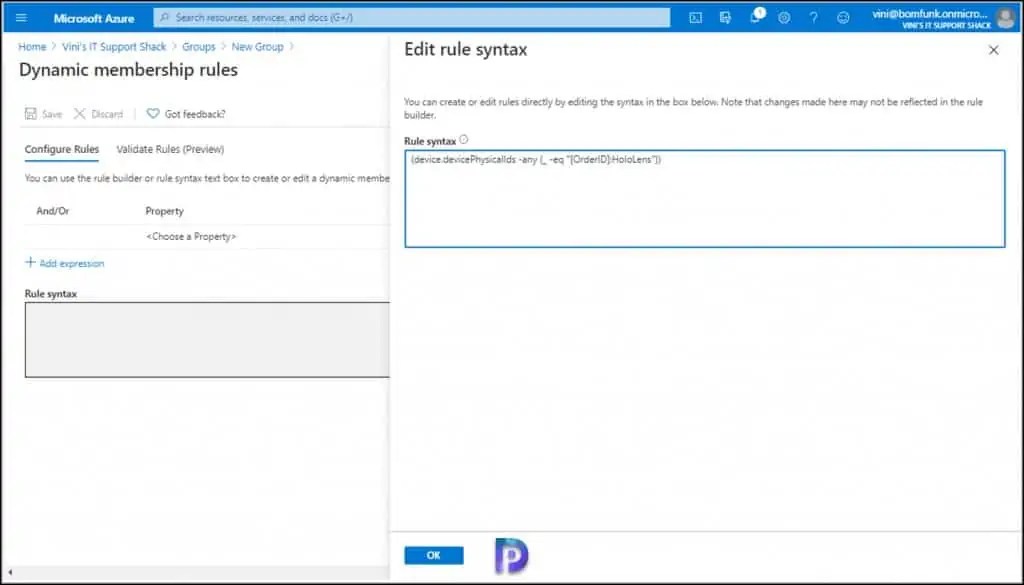Open the Help question mark icon

point(812,17)
